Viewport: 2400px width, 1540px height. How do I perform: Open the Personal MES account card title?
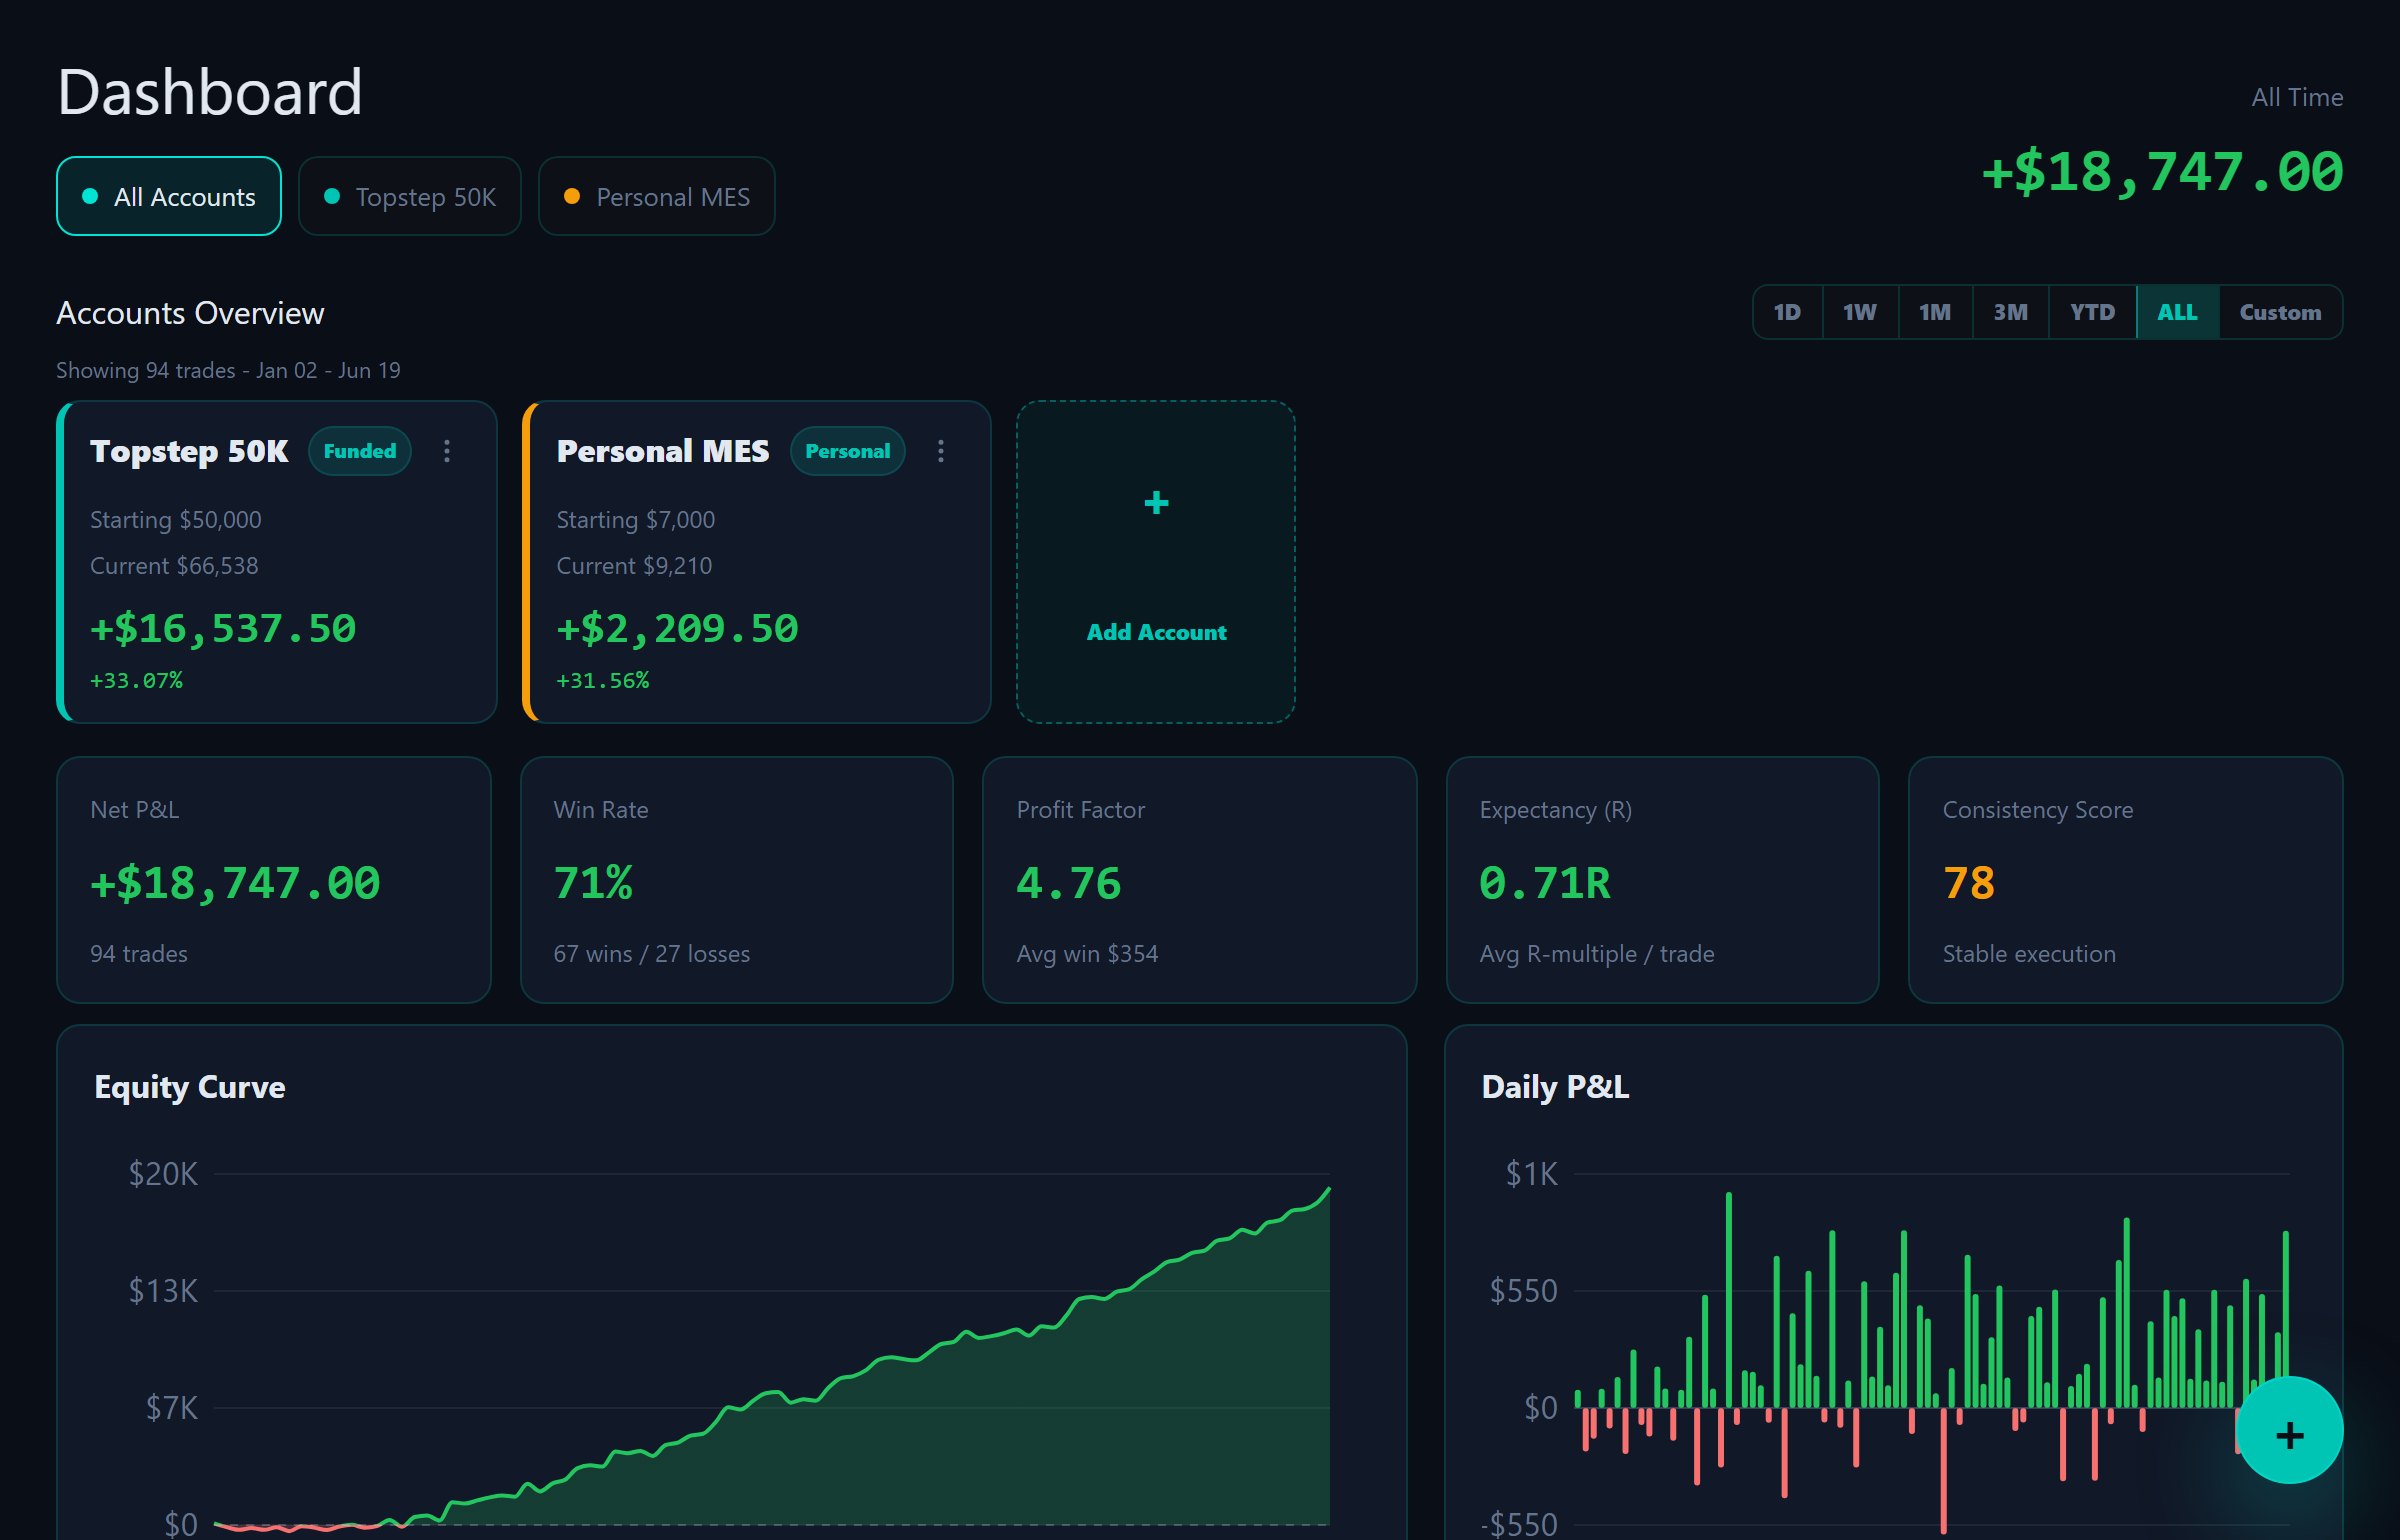pyautogui.click(x=663, y=451)
